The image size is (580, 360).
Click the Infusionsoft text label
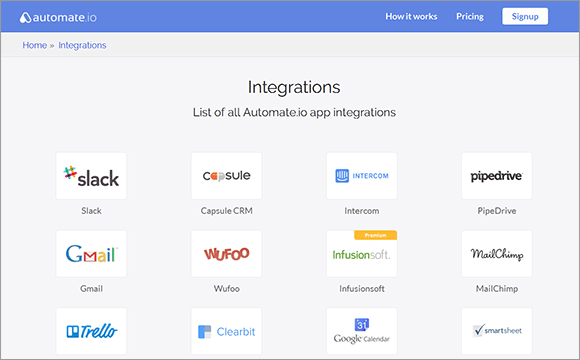362,289
